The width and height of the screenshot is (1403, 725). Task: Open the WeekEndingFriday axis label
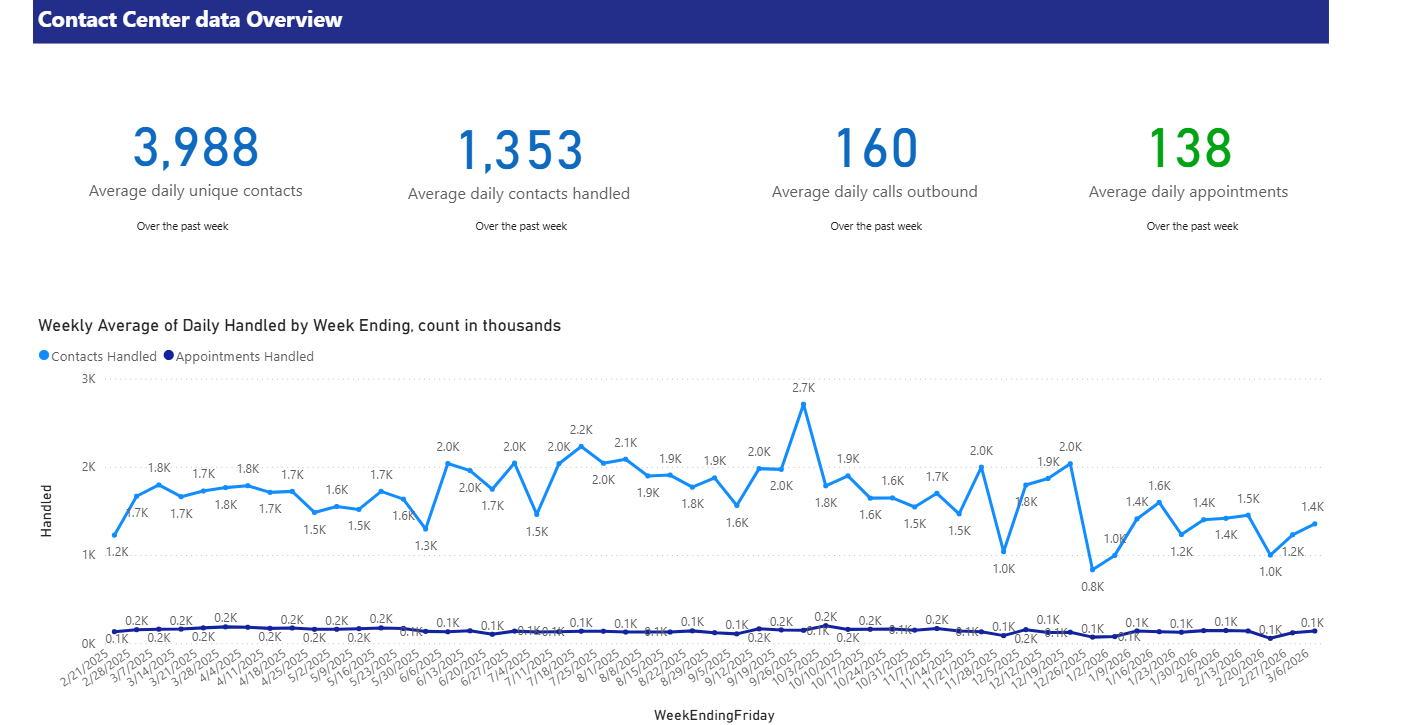pos(713,714)
